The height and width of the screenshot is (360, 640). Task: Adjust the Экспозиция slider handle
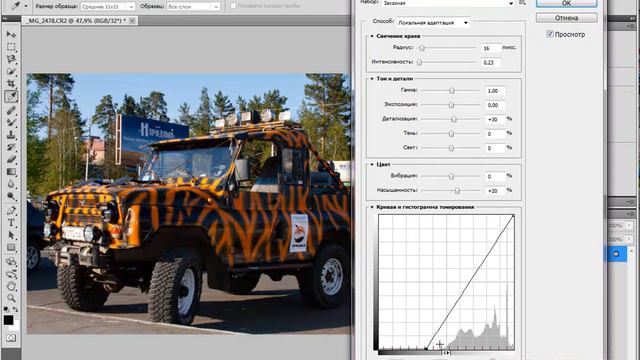451,105
